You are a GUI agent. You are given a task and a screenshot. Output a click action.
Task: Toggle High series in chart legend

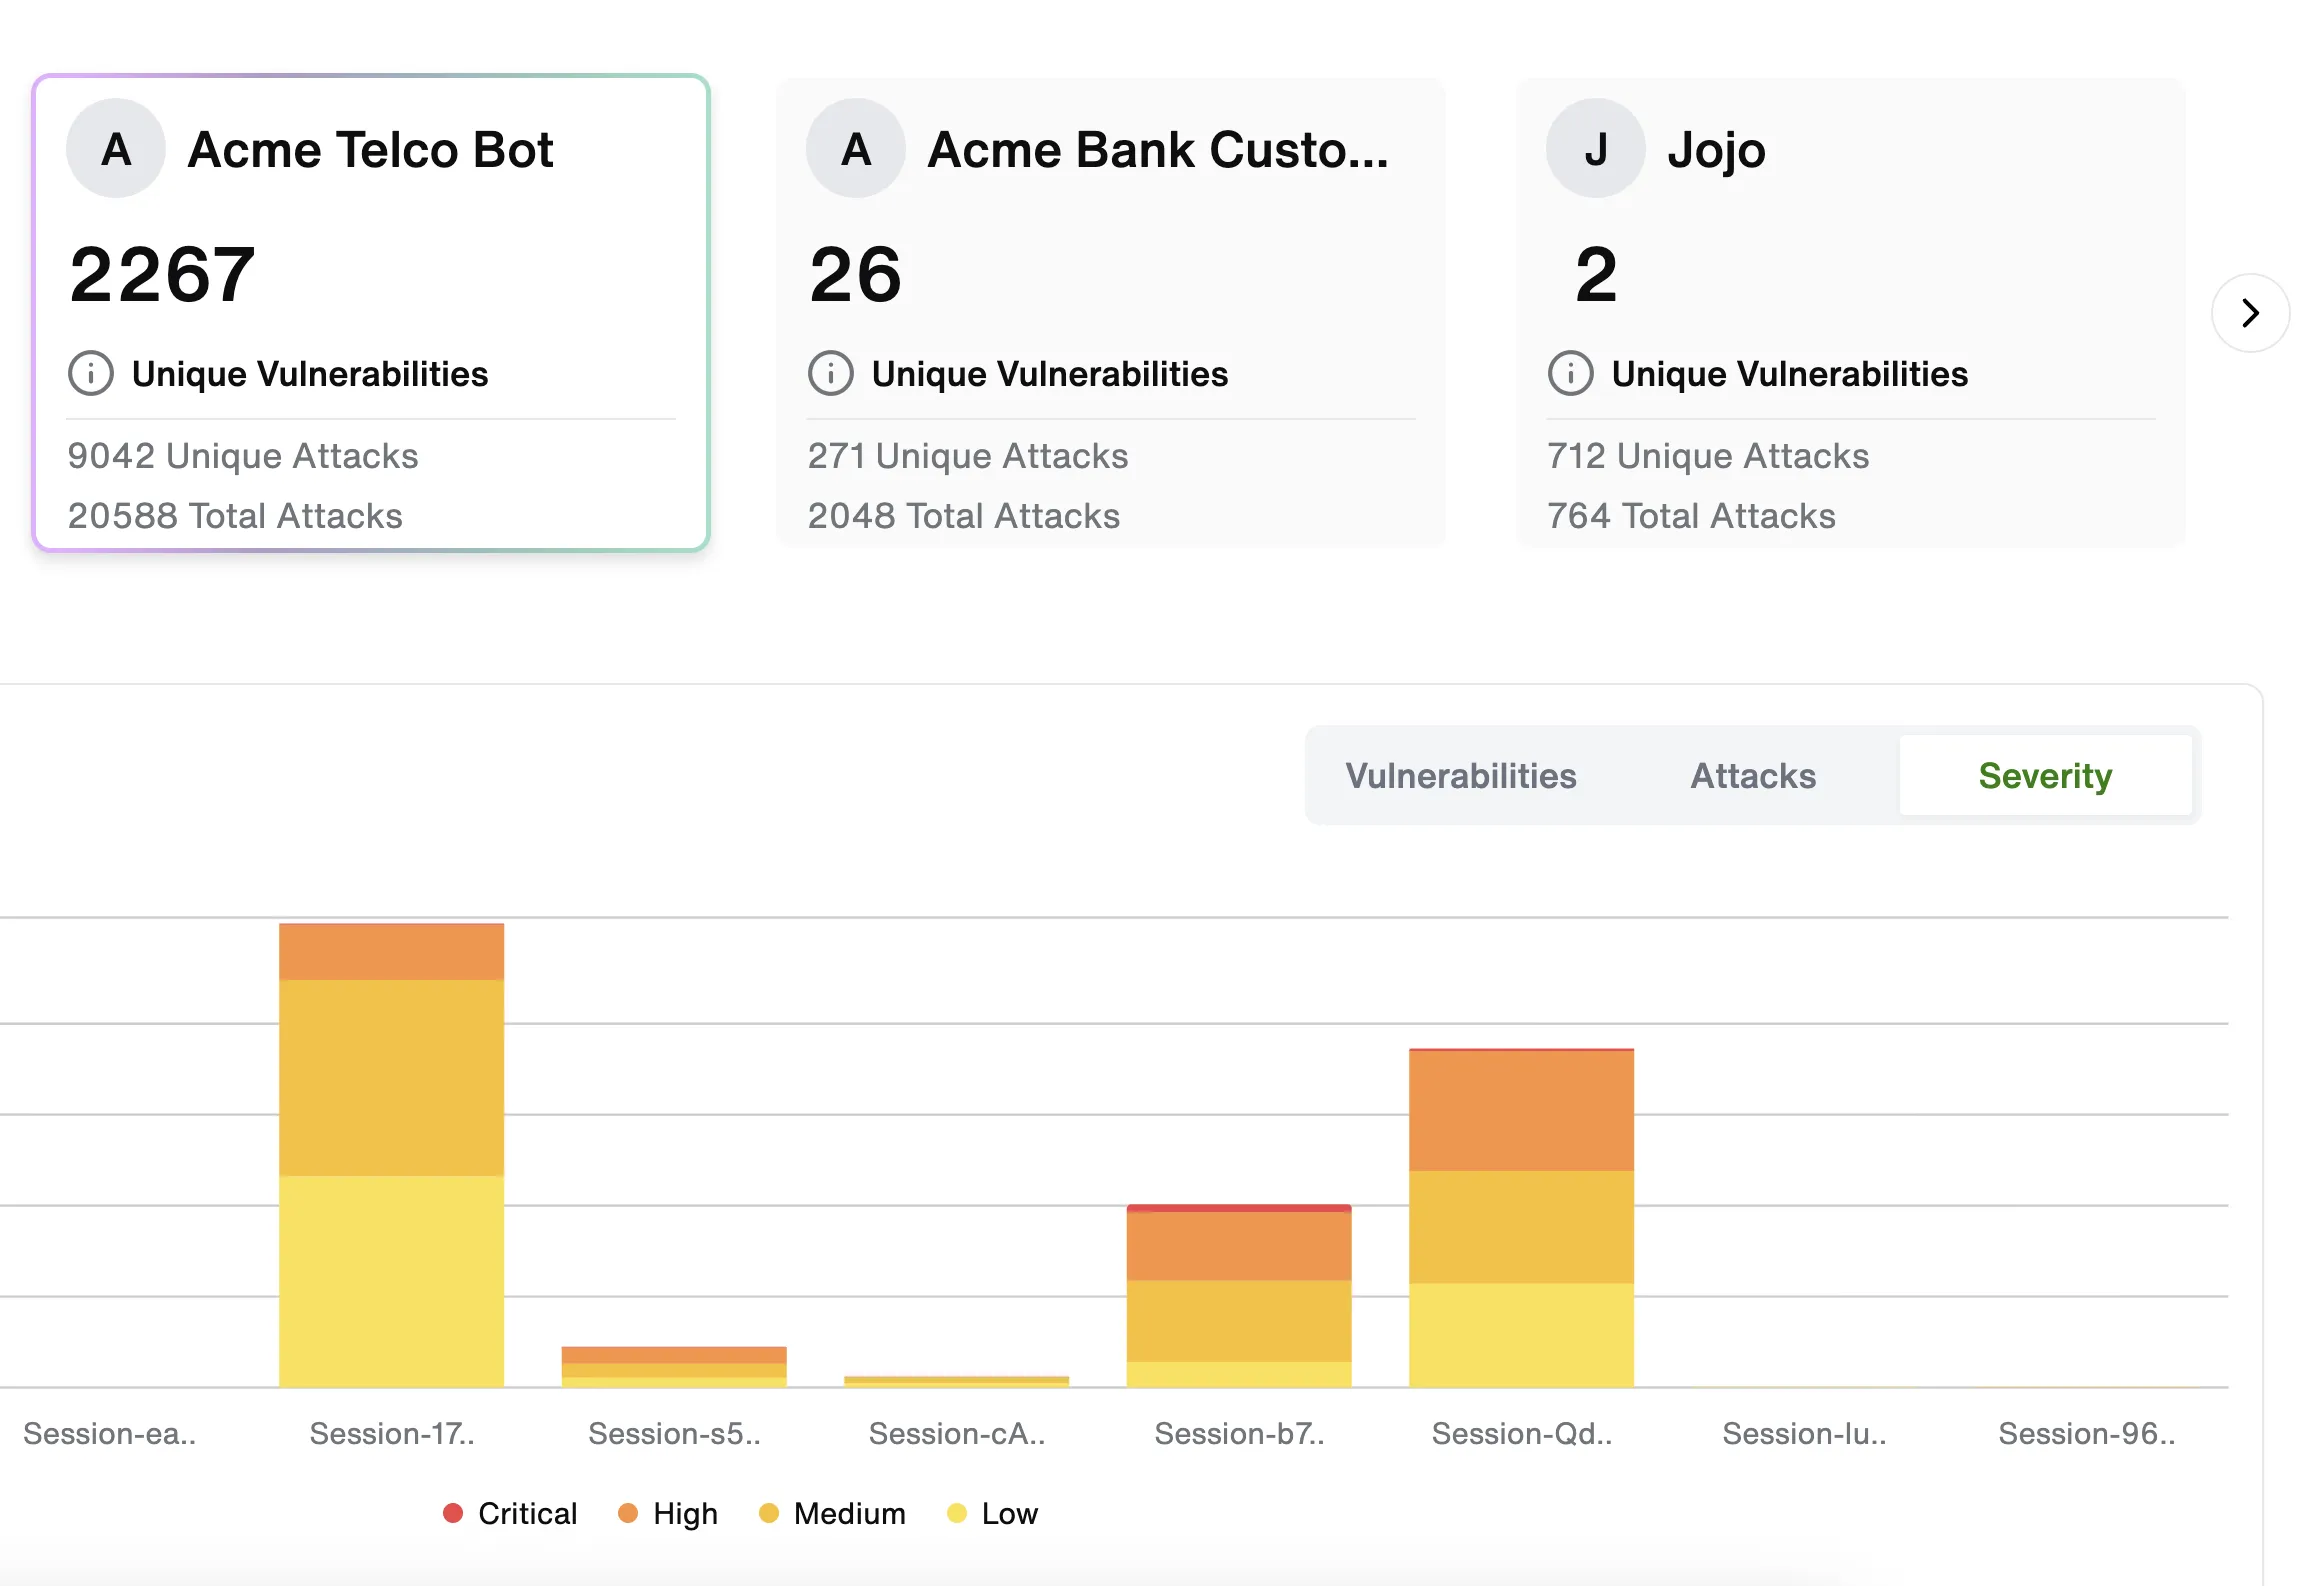tap(668, 1513)
